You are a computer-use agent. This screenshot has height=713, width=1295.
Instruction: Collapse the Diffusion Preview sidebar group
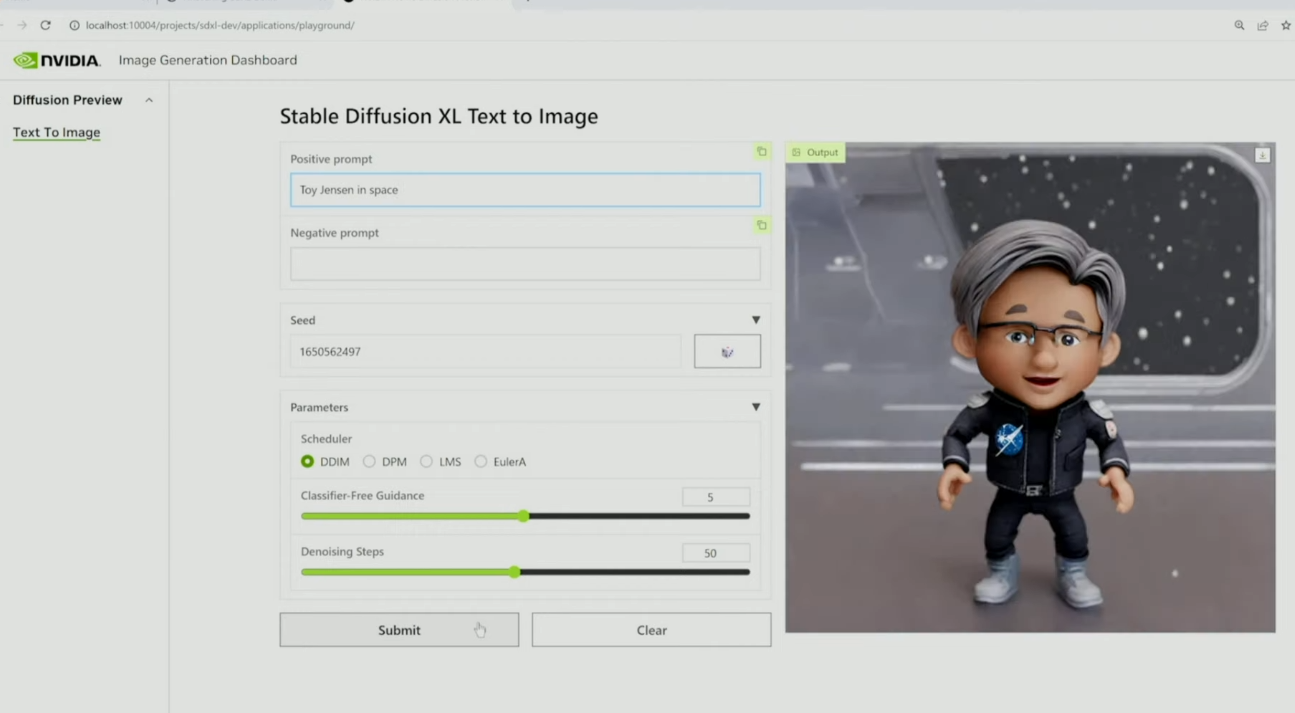(149, 100)
